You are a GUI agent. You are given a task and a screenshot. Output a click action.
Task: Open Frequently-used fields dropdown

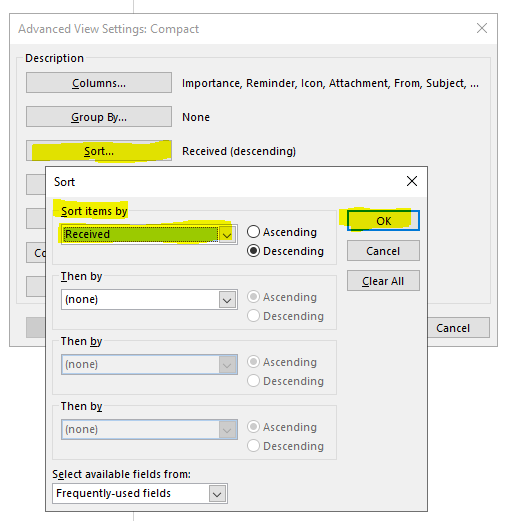(217, 494)
